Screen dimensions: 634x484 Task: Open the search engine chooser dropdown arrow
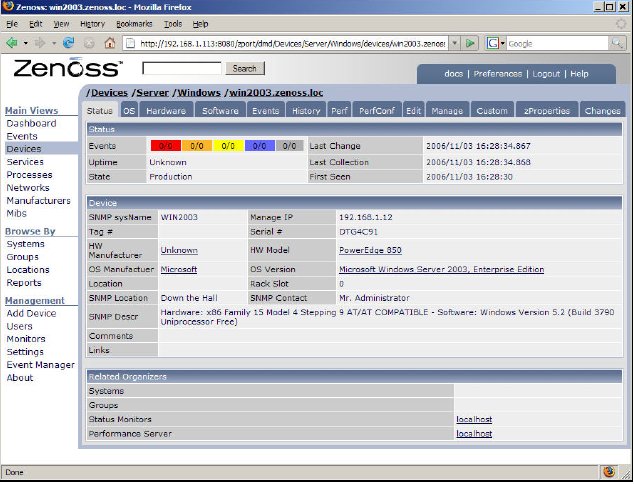(x=503, y=43)
